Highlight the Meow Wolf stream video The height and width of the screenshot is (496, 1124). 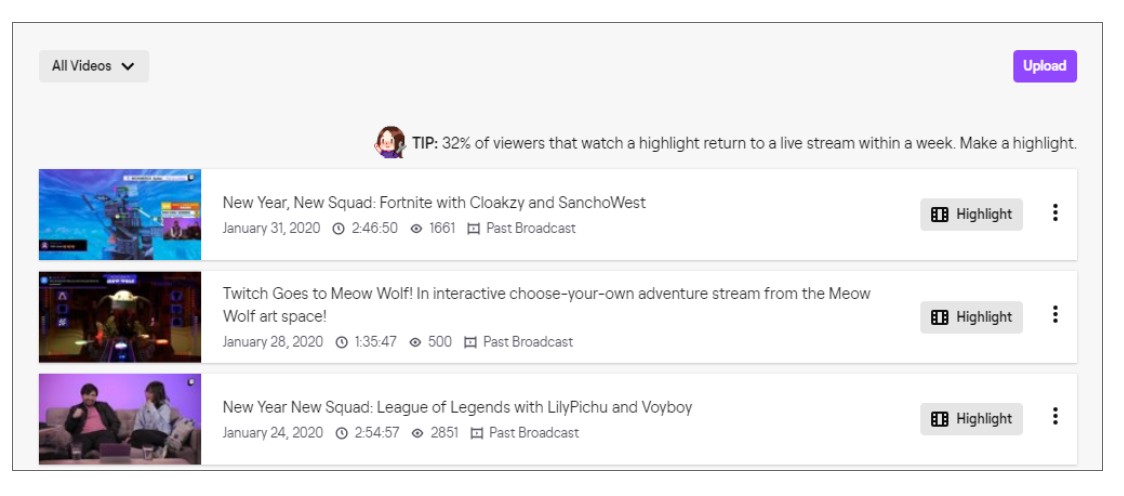click(971, 317)
